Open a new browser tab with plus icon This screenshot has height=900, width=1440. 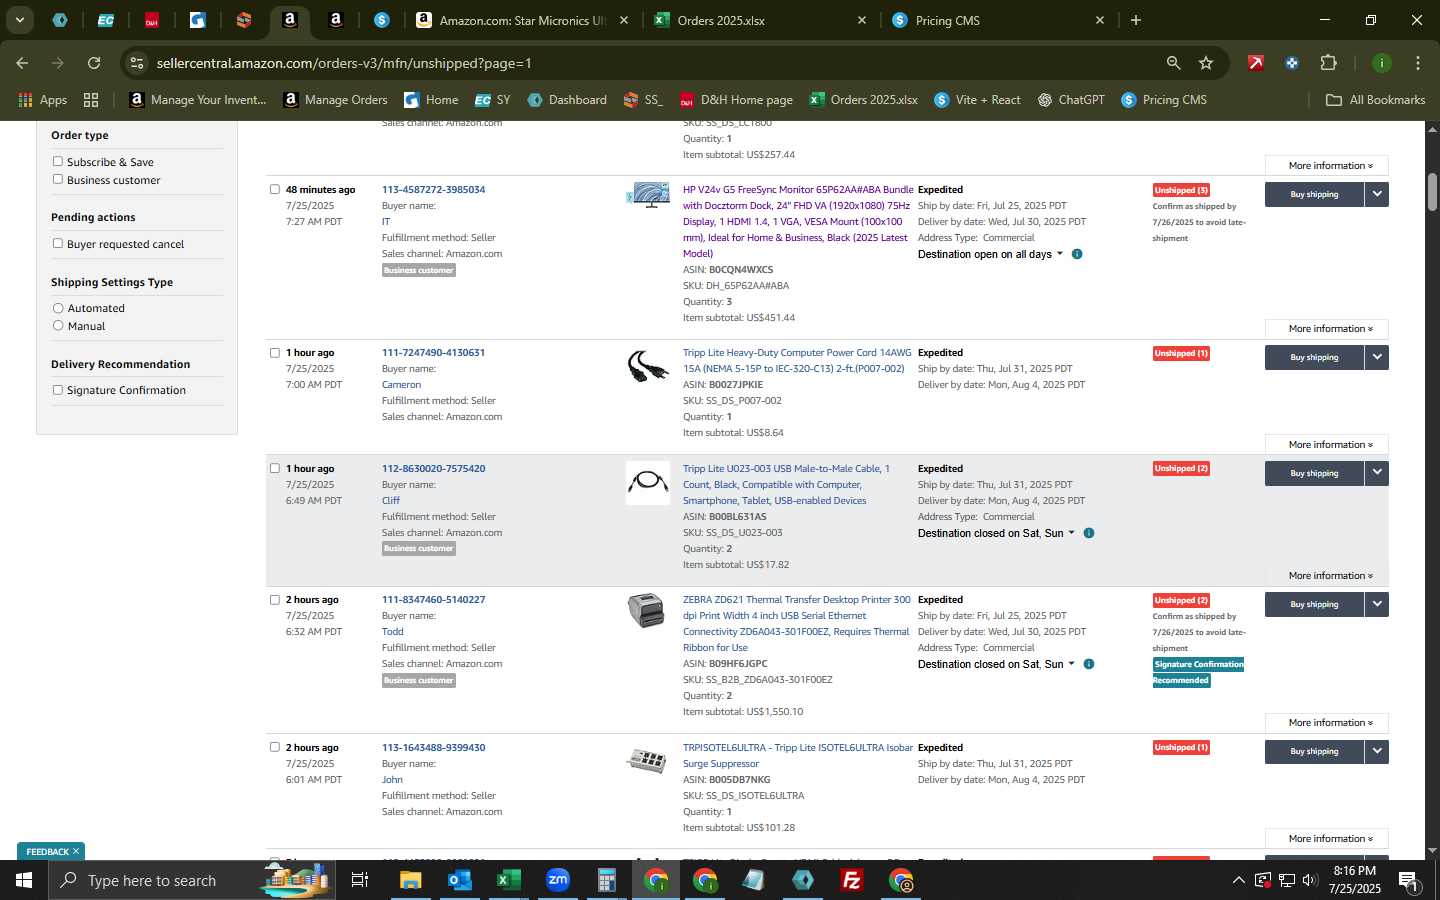coord(1136,20)
